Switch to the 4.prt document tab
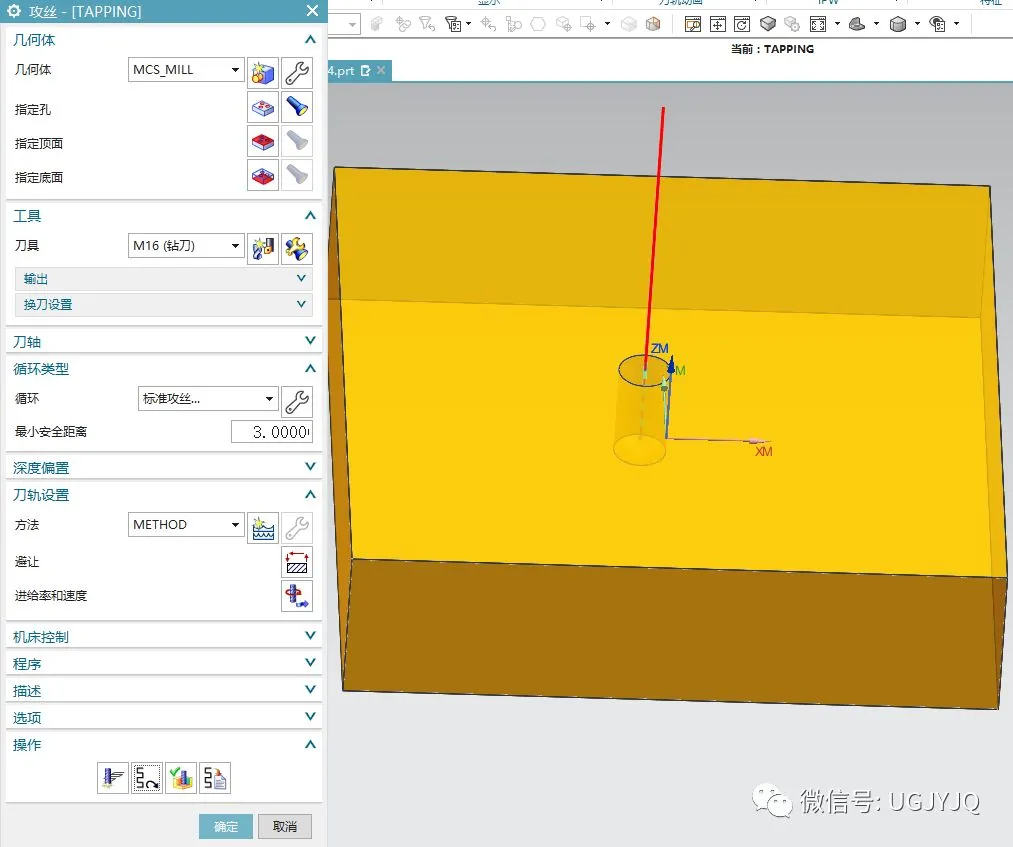The height and width of the screenshot is (847, 1013). click(342, 70)
